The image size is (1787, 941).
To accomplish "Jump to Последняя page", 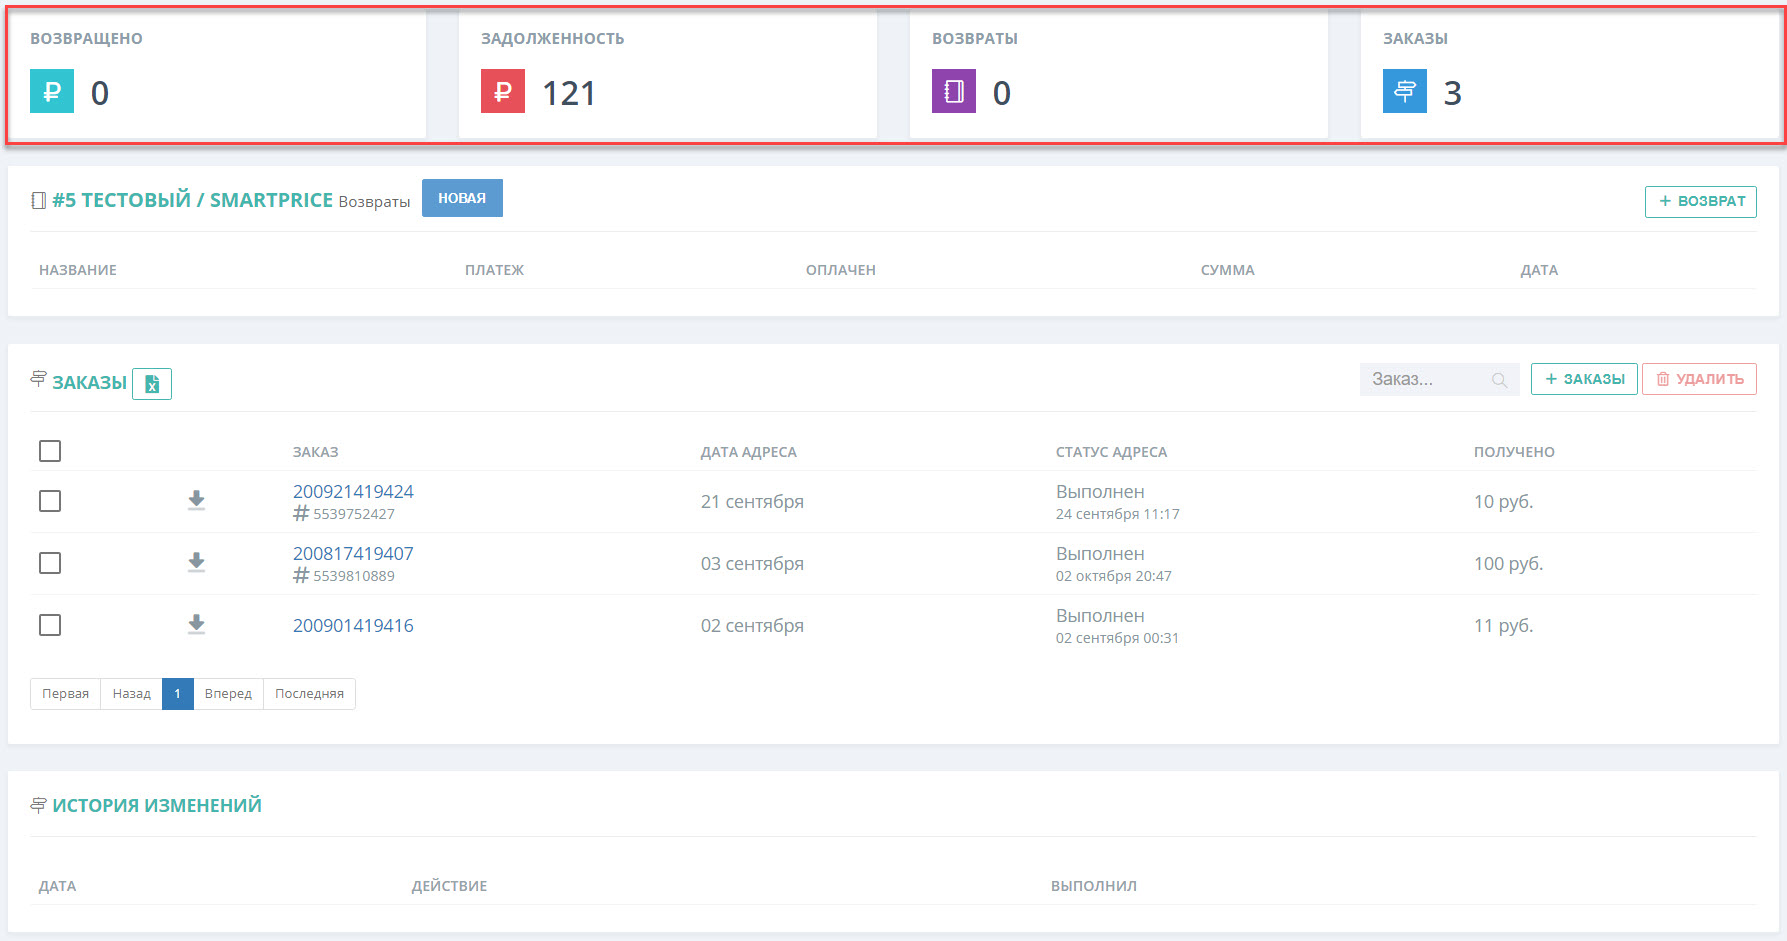I will click(309, 694).
